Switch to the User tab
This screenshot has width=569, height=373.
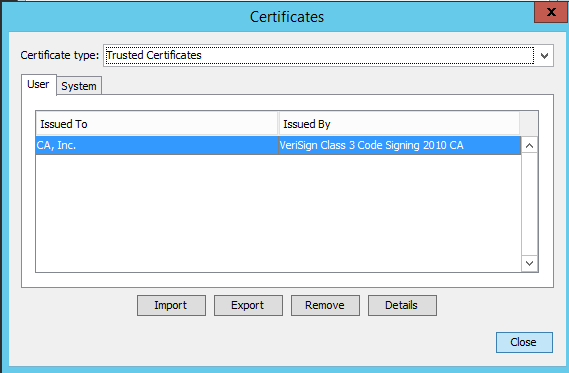(38, 85)
